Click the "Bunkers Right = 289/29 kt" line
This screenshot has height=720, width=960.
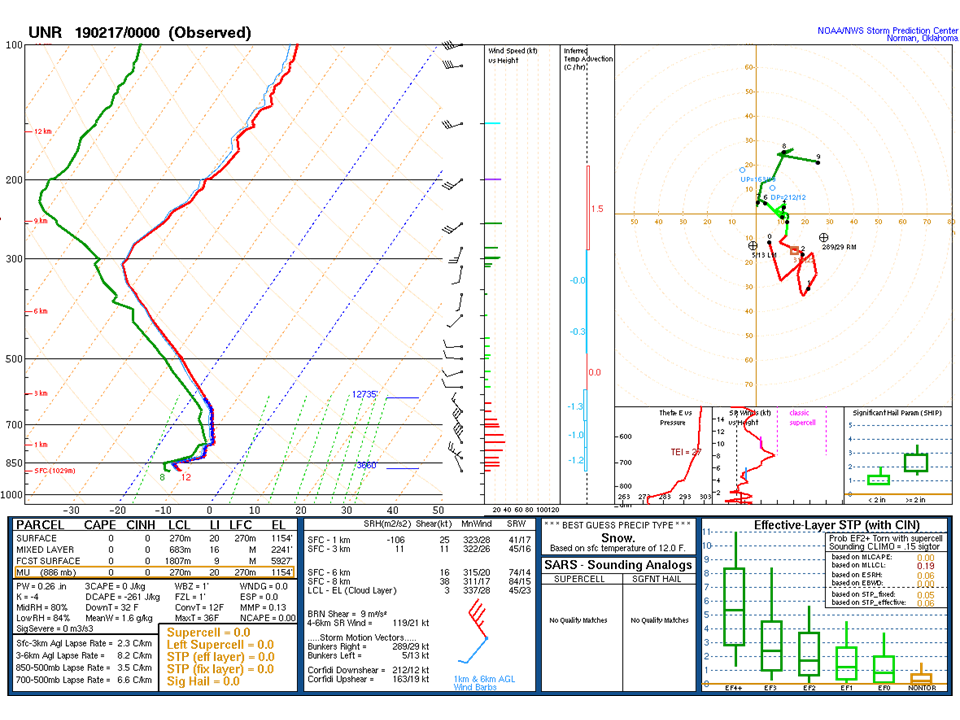368,647
